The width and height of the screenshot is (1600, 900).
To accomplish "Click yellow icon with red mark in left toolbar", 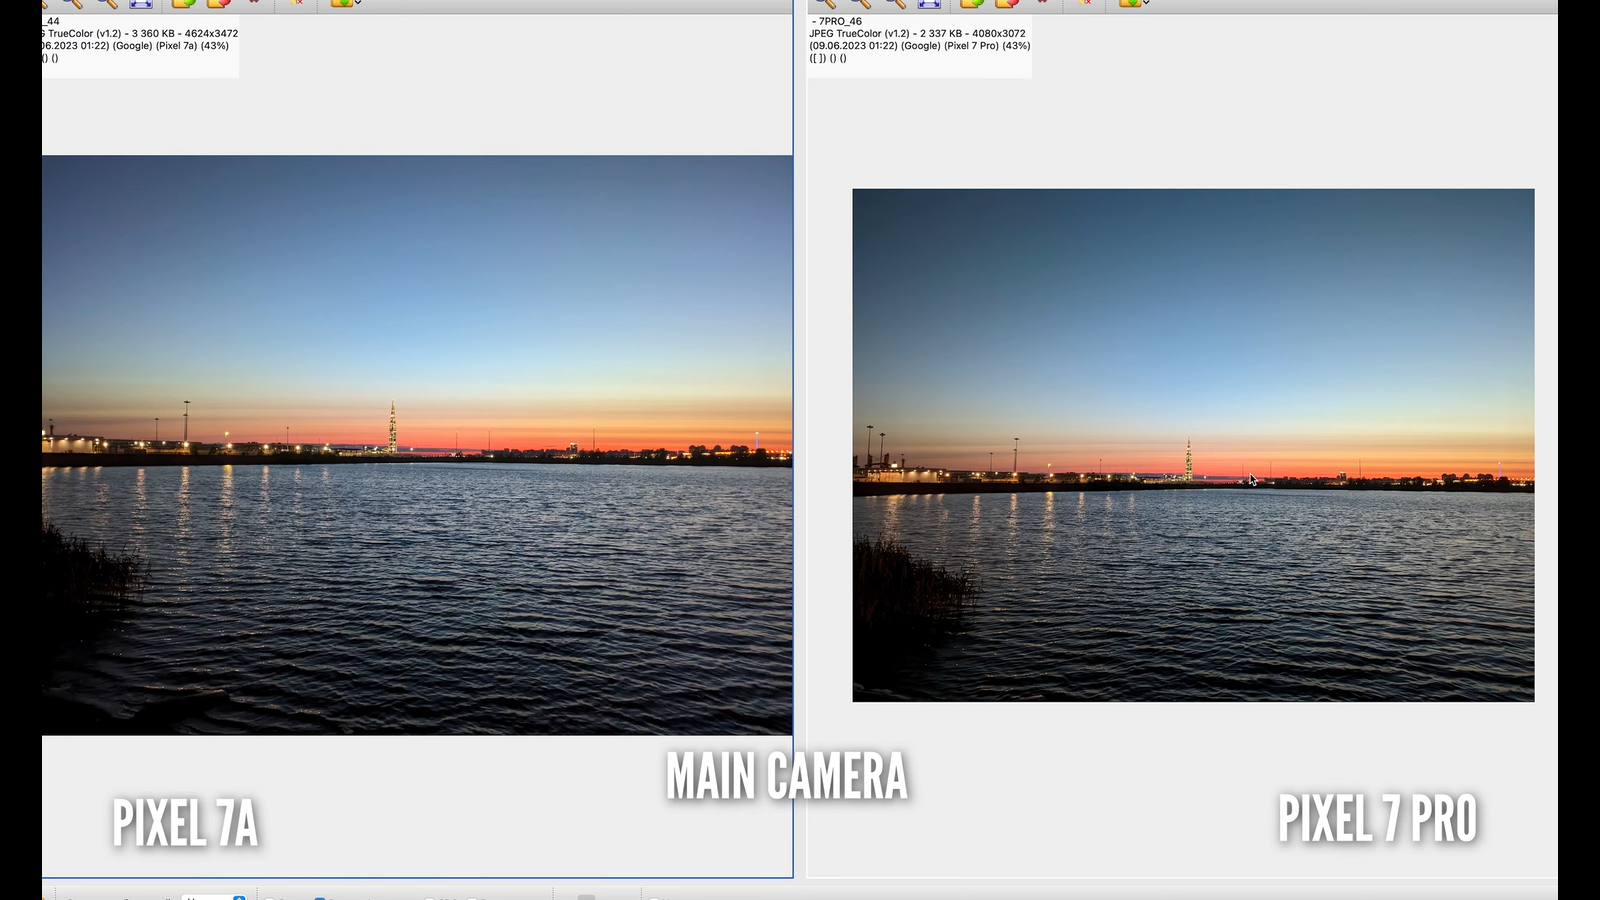I will click(x=218, y=3).
